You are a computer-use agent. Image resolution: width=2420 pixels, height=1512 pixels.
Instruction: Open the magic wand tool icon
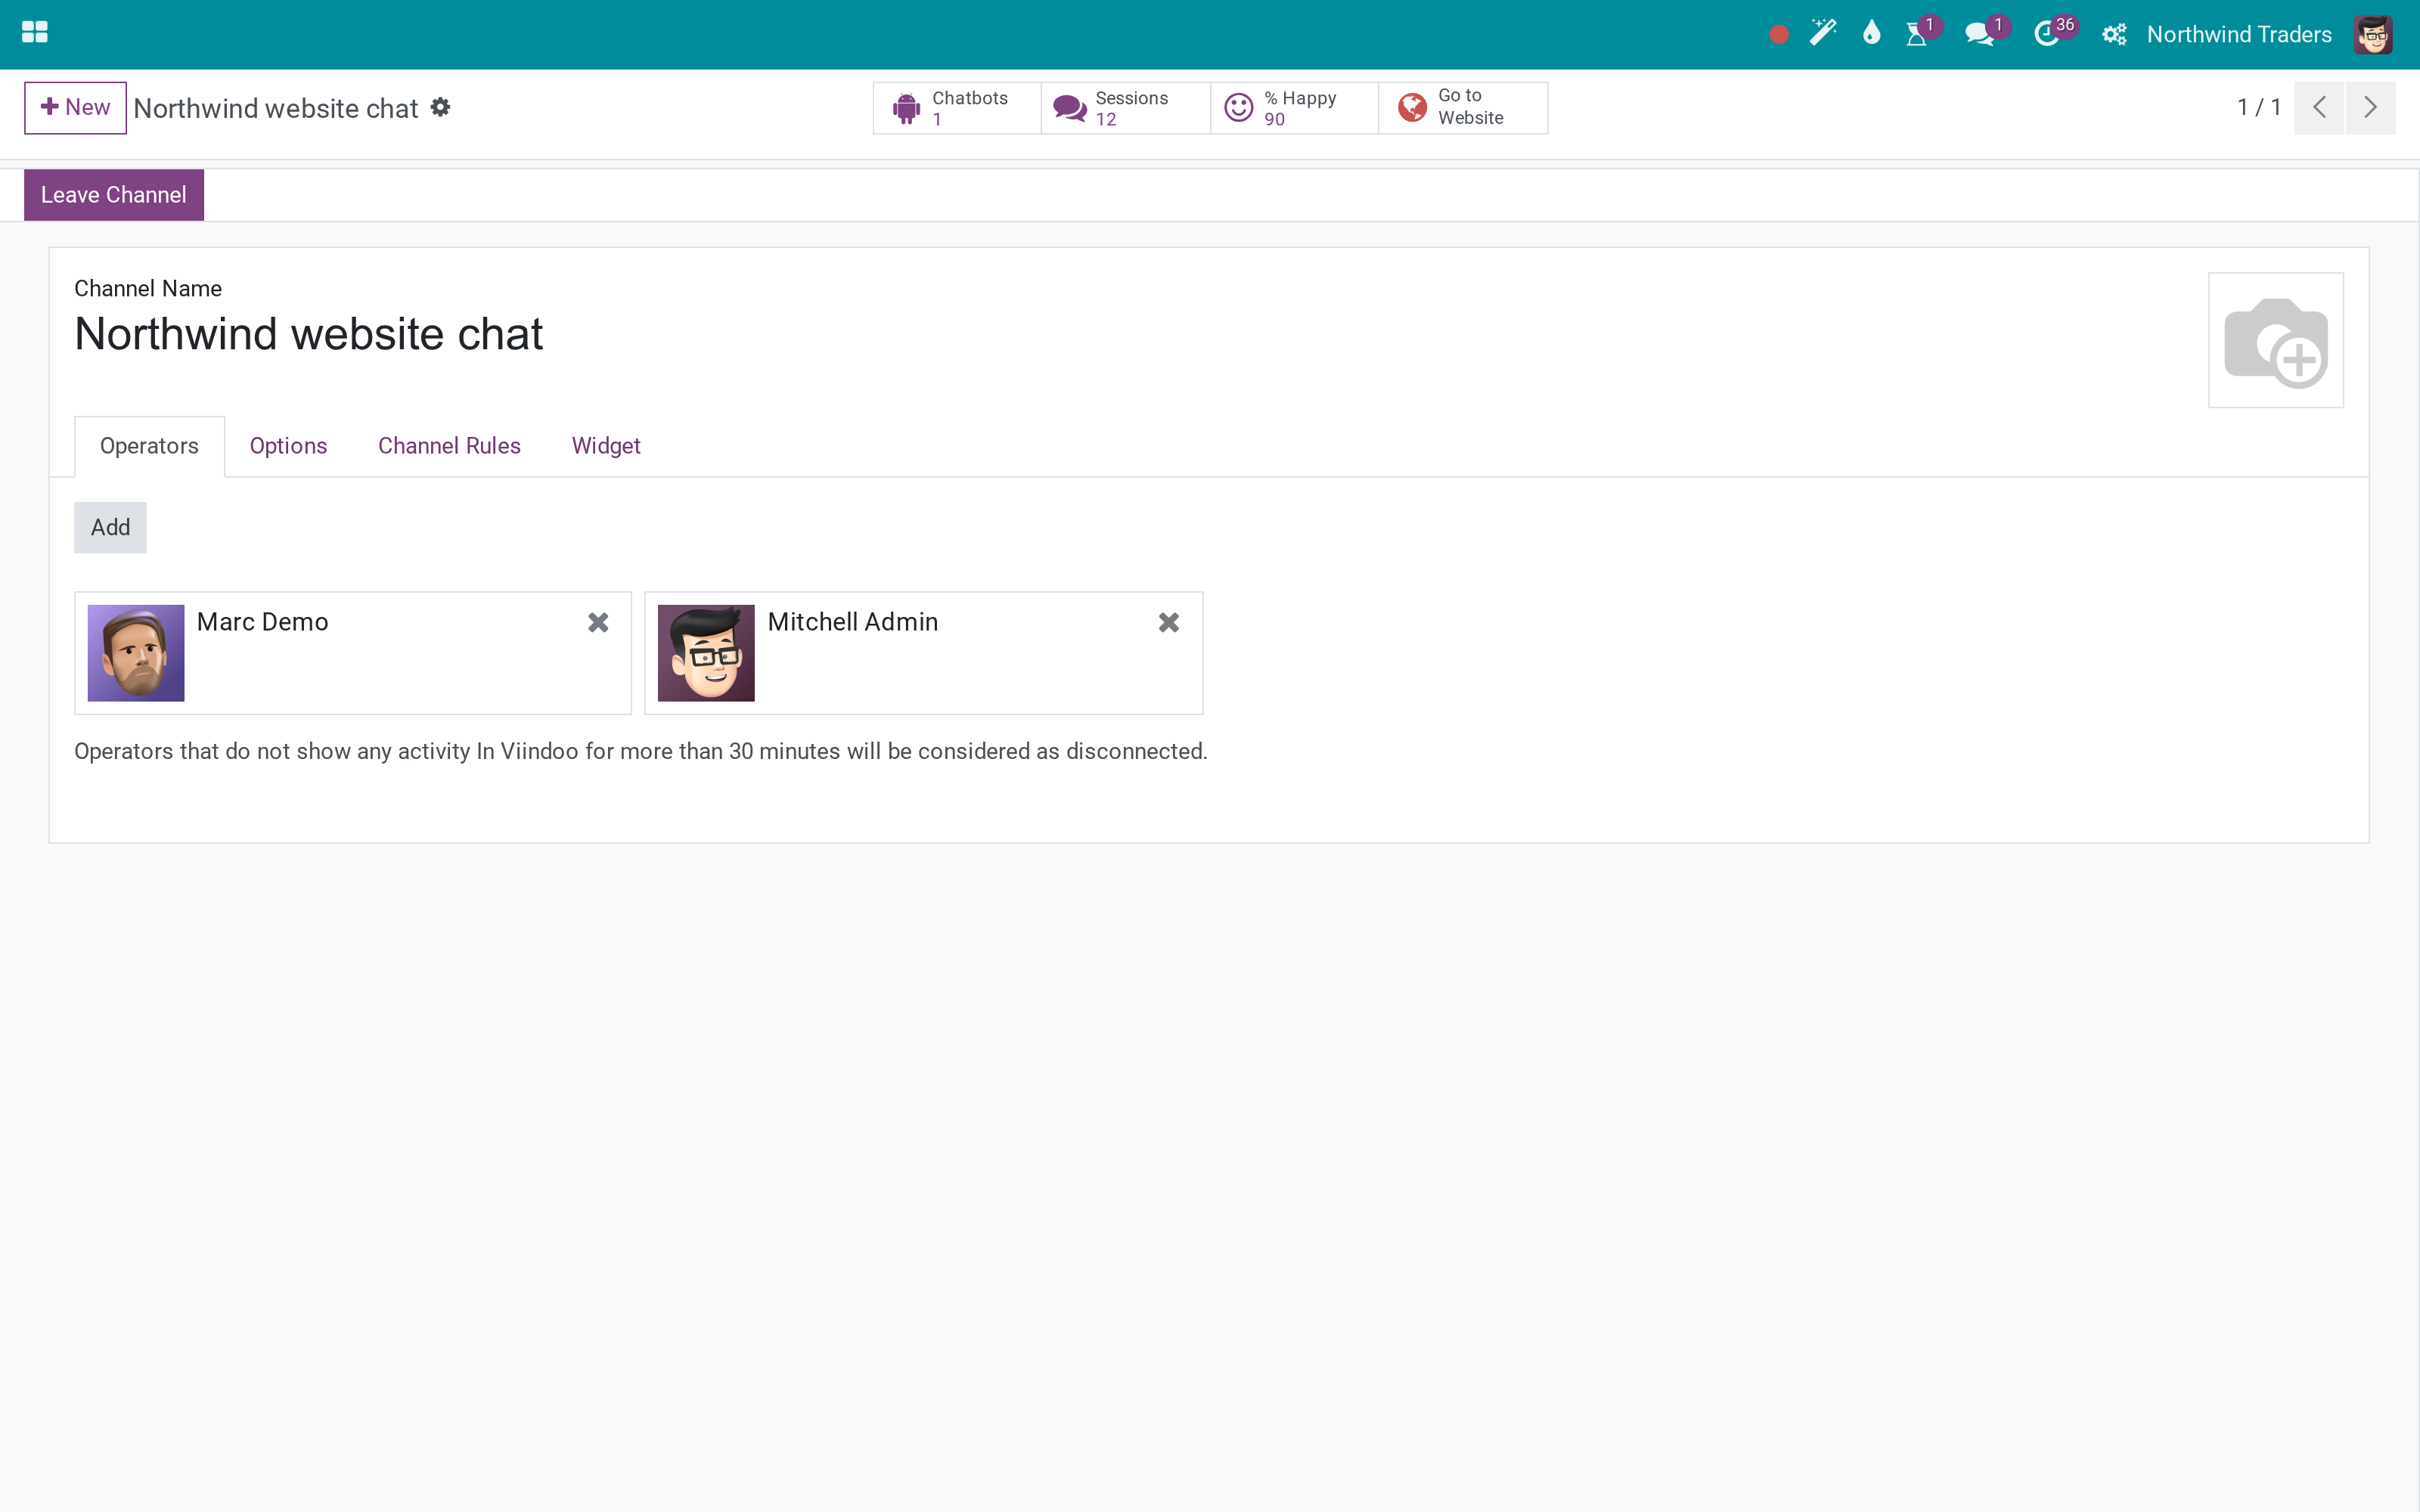(1823, 33)
